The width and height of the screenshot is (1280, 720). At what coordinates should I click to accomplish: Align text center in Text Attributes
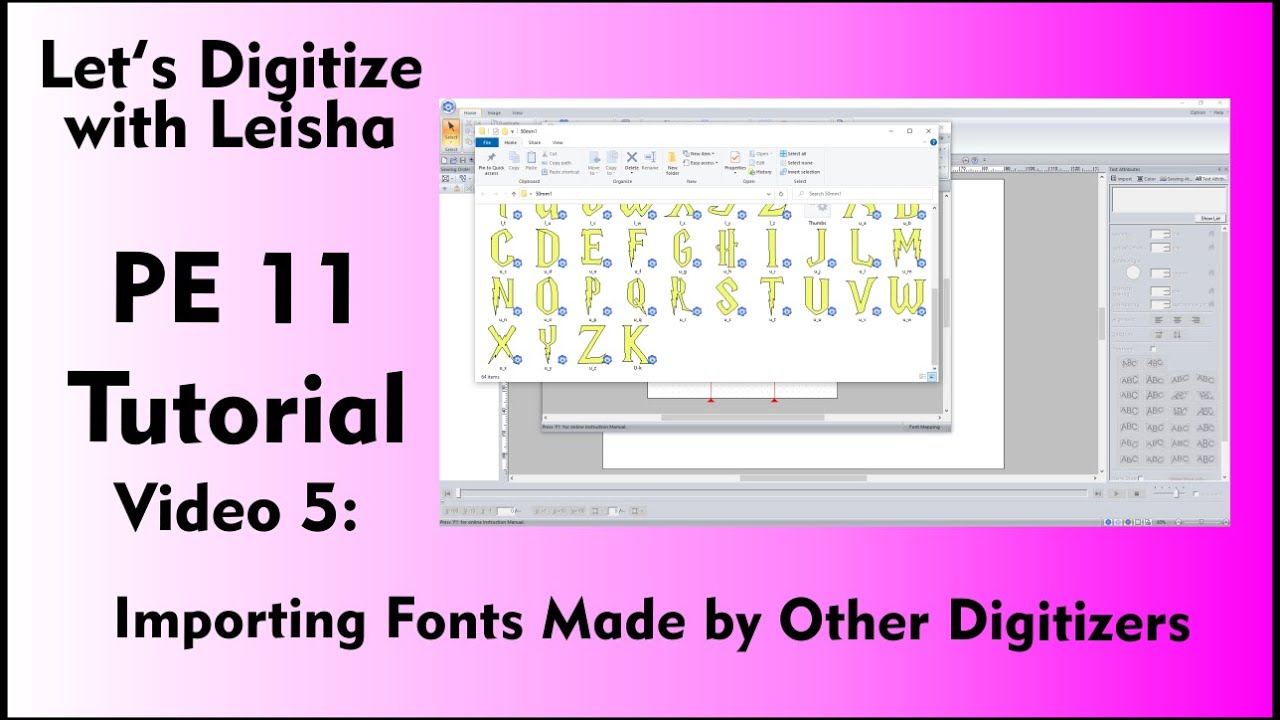click(x=1177, y=320)
